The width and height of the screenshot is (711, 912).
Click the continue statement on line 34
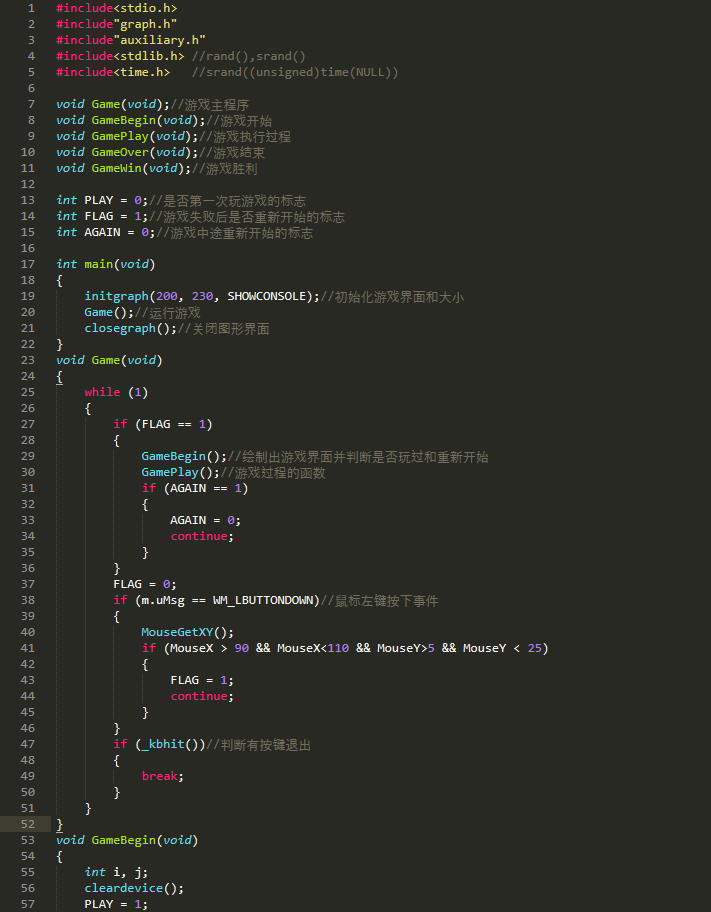202,536
